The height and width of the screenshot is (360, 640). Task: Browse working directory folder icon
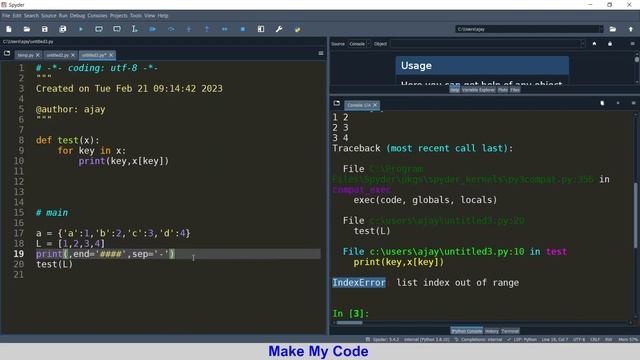(613, 29)
